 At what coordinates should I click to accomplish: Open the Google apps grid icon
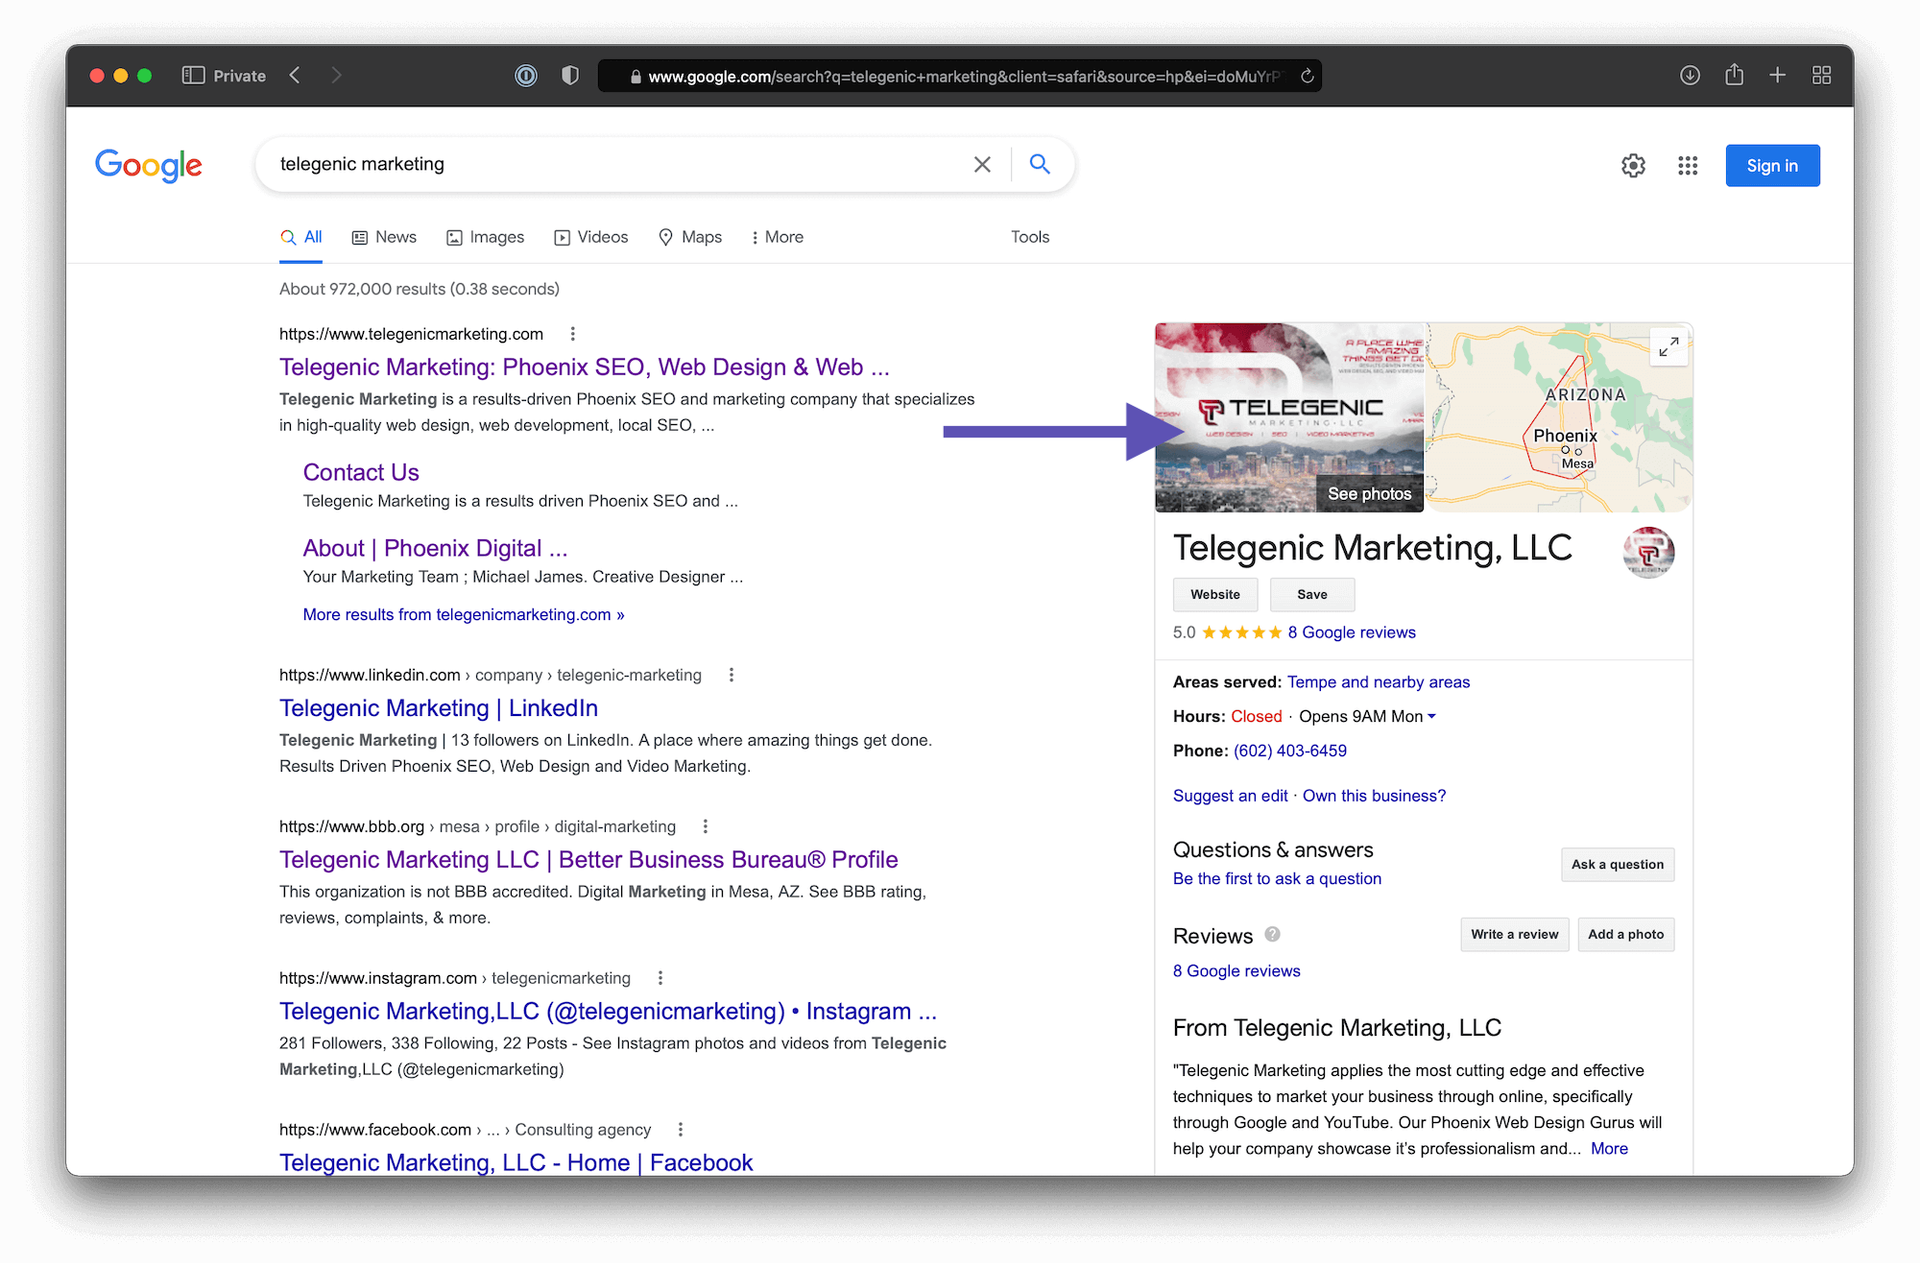point(1688,166)
